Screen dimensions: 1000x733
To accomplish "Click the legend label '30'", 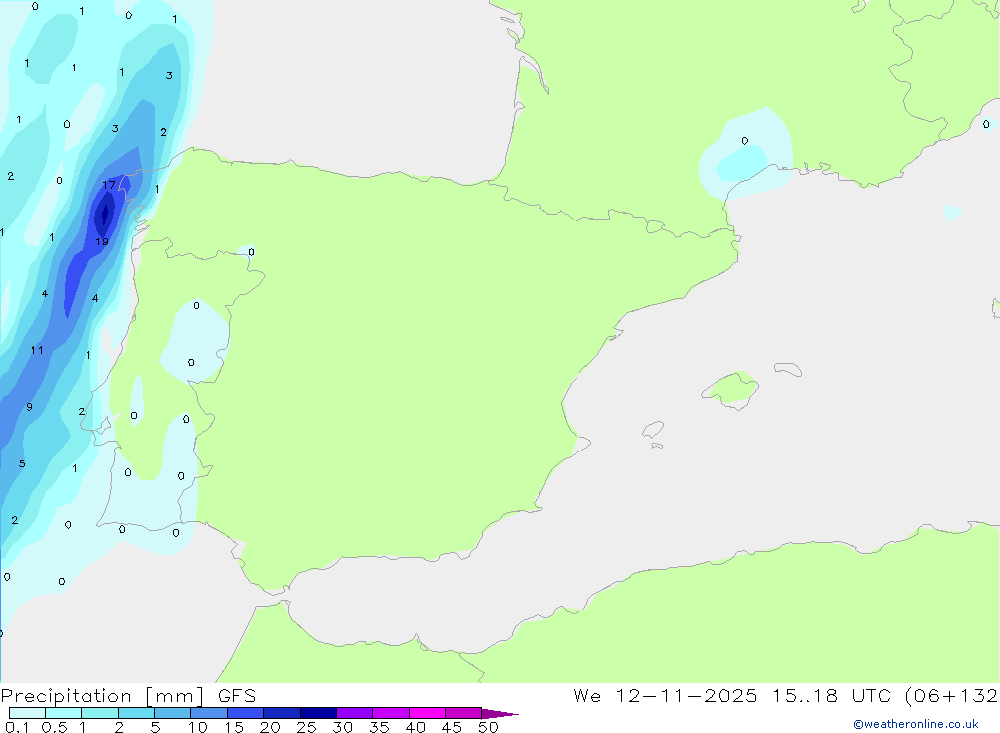I will click(342, 727).
